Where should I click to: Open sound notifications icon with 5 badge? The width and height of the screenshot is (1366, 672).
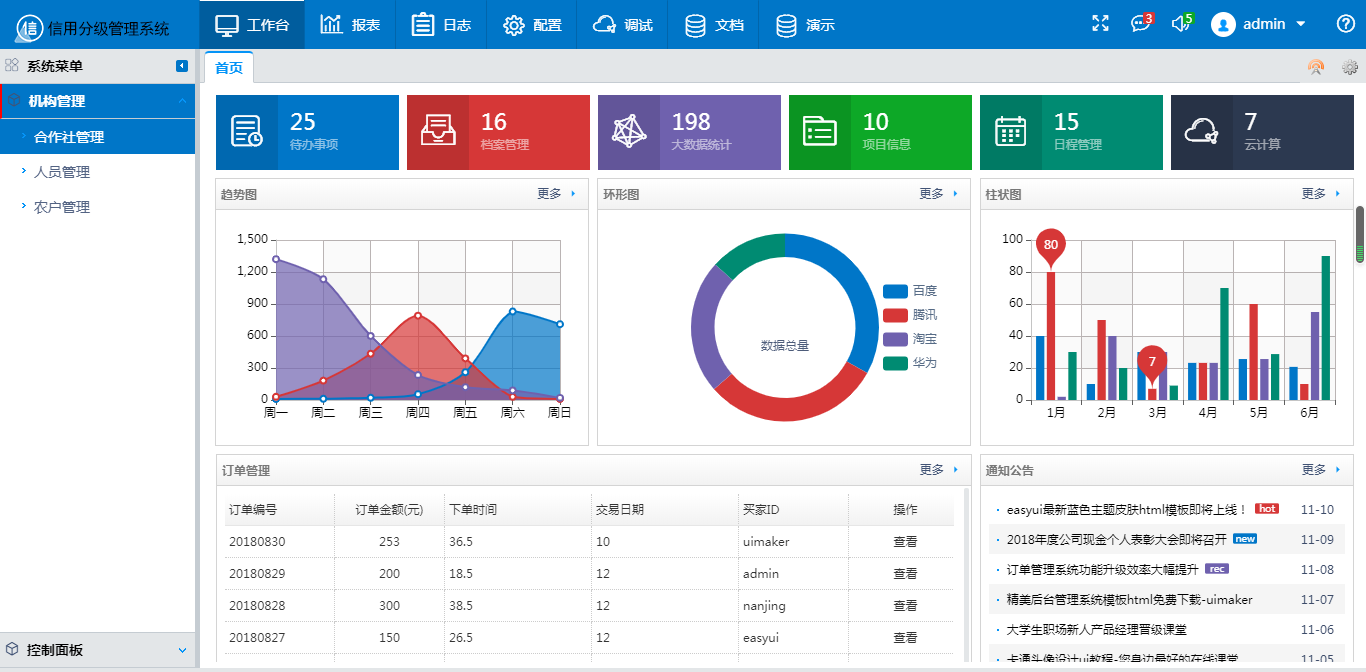coord(1182,23)
